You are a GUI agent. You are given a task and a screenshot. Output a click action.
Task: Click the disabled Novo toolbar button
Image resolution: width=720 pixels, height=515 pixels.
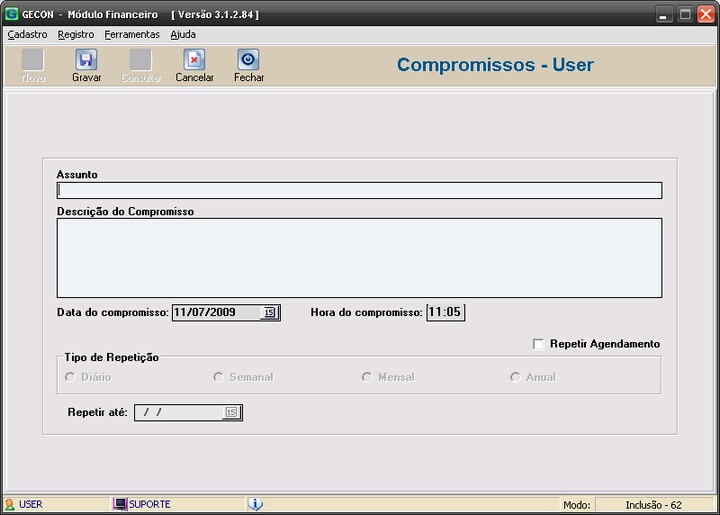pos(33,66)
